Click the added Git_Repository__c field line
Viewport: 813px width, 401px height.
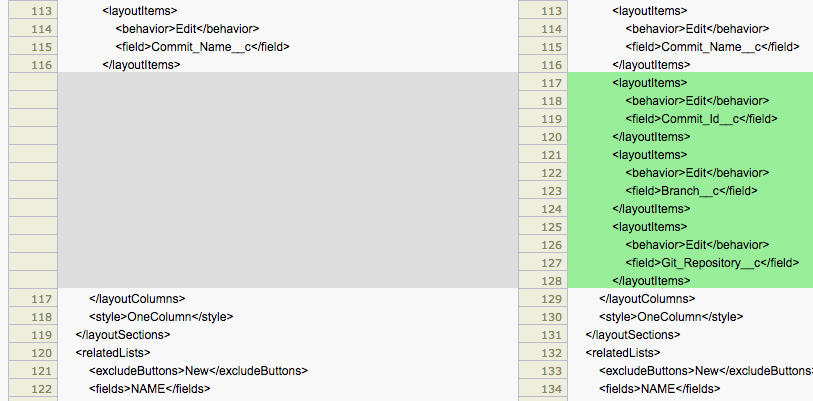pyautogui.click(x=712, y=263)
